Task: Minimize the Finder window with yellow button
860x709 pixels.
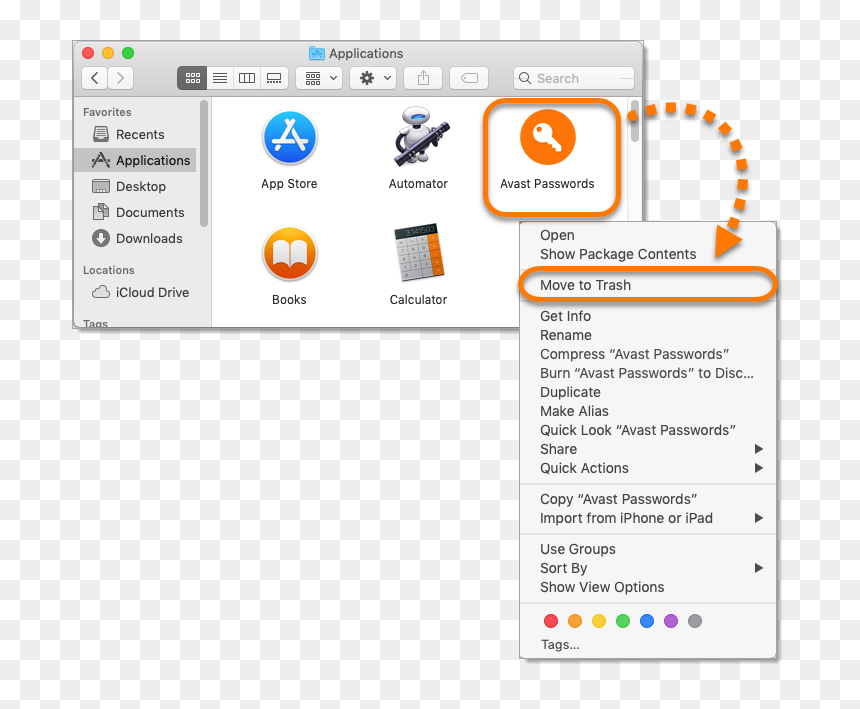Action: (108, 53)
